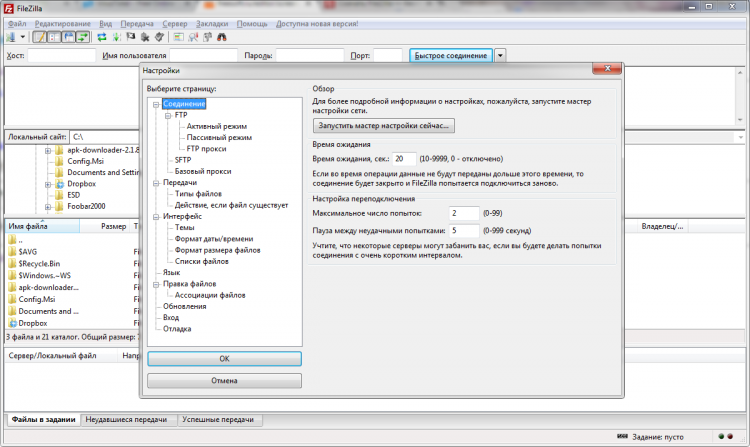
Task: Click the green activity indicator light
Action: [x=721, y=436]
